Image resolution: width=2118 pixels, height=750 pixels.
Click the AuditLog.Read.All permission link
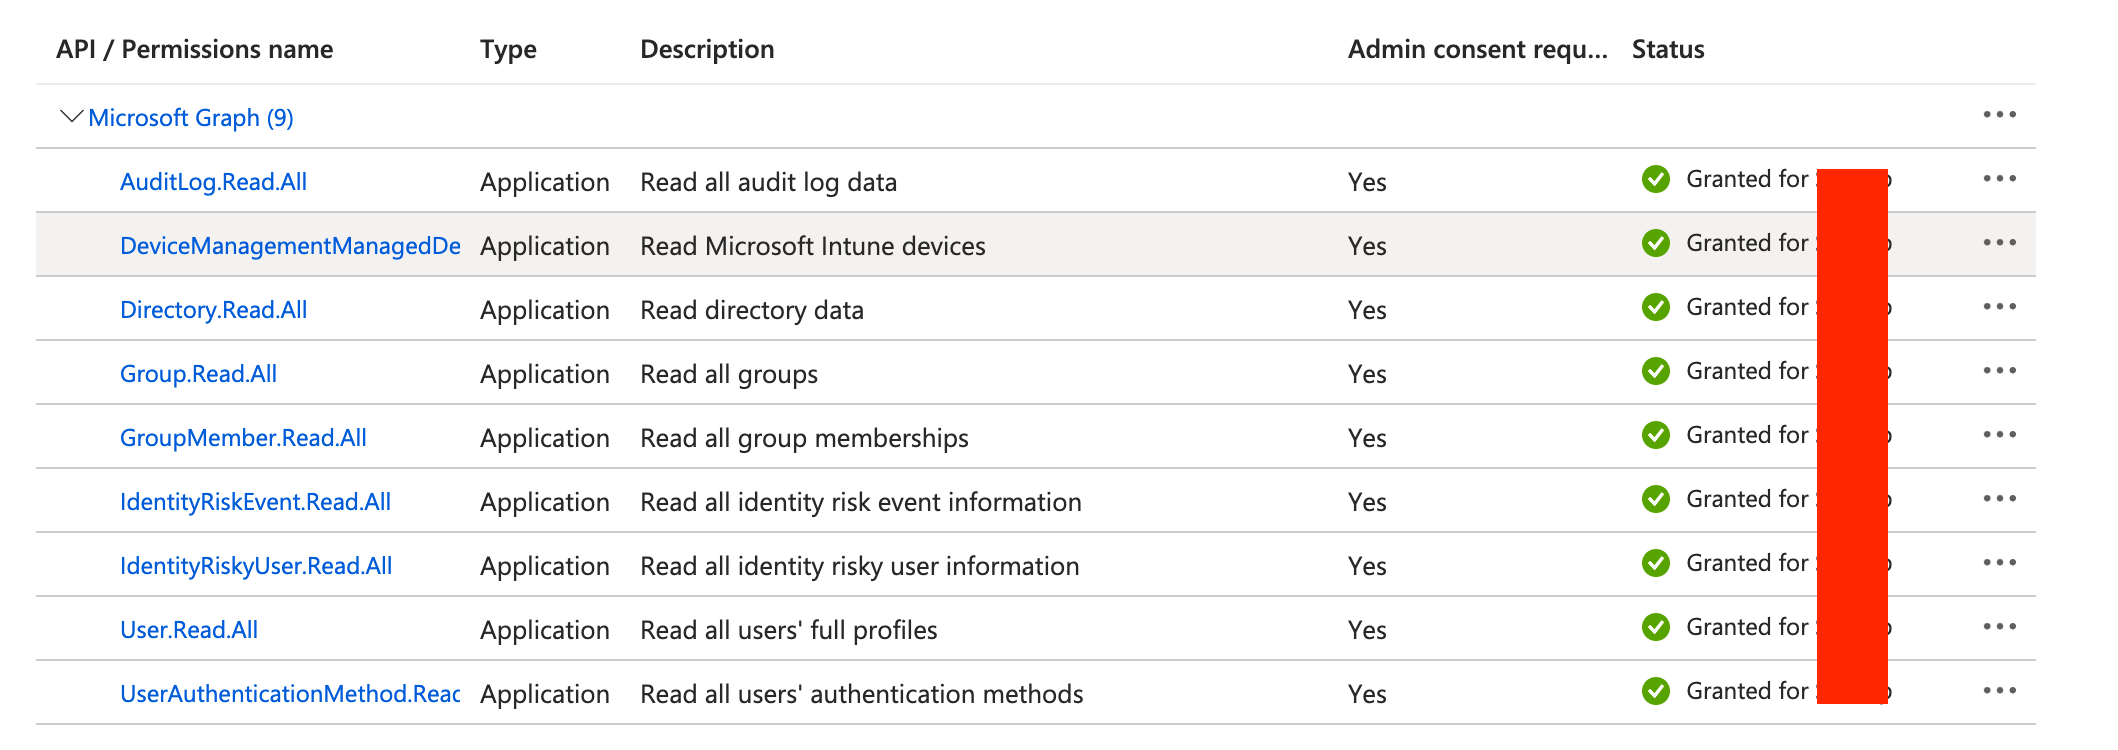click(x=213, y=182)
